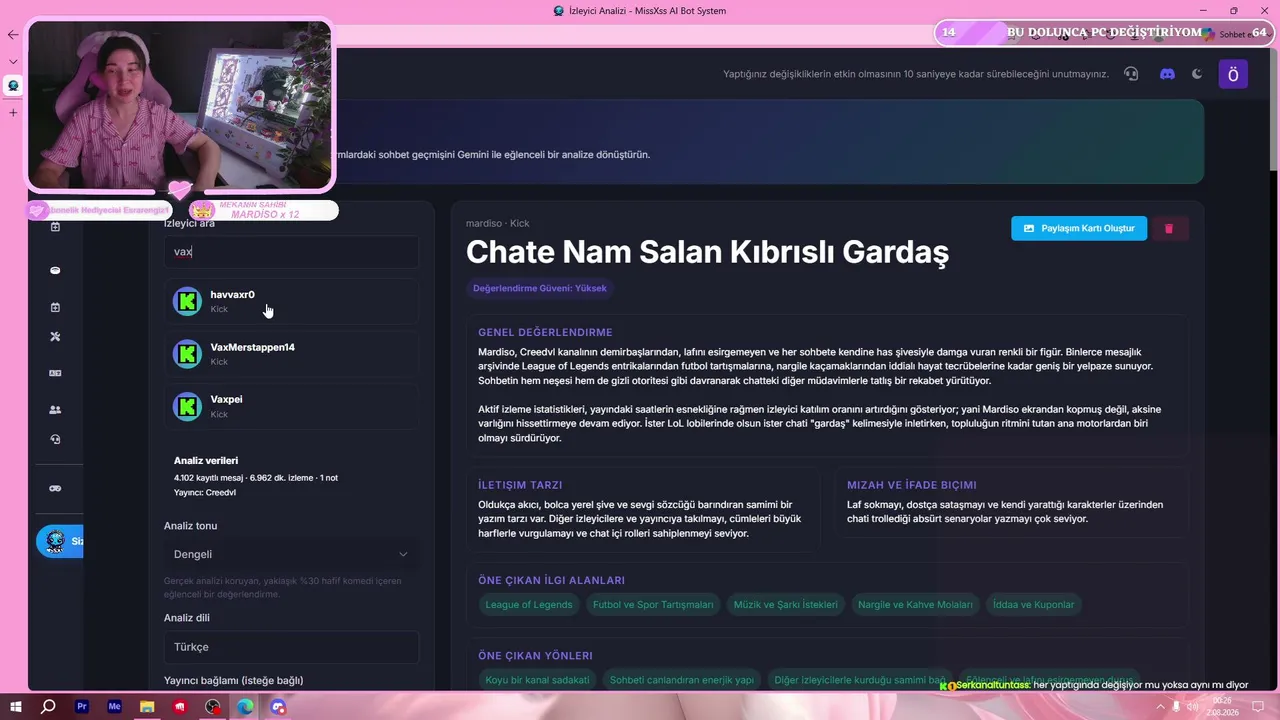Open the purple Ö profile avatar
The width and height of the screenshot is (1280, 720).
pos(1233,74)
